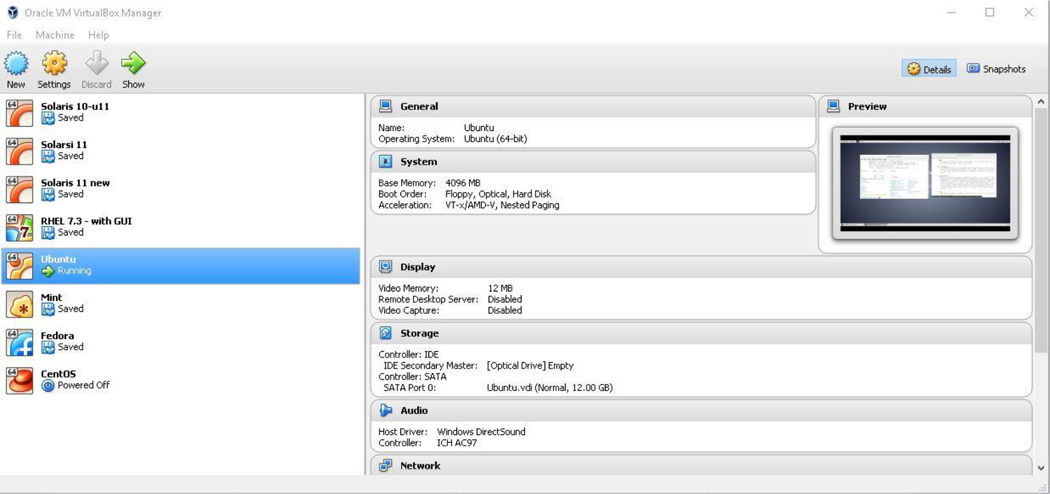Select the Solaris 11 new machine name
This screenshot has width=1050, height=494.
coord(75,182)
